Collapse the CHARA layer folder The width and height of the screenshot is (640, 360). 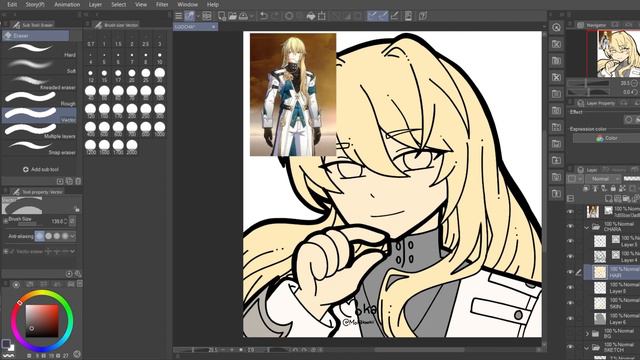587,227
